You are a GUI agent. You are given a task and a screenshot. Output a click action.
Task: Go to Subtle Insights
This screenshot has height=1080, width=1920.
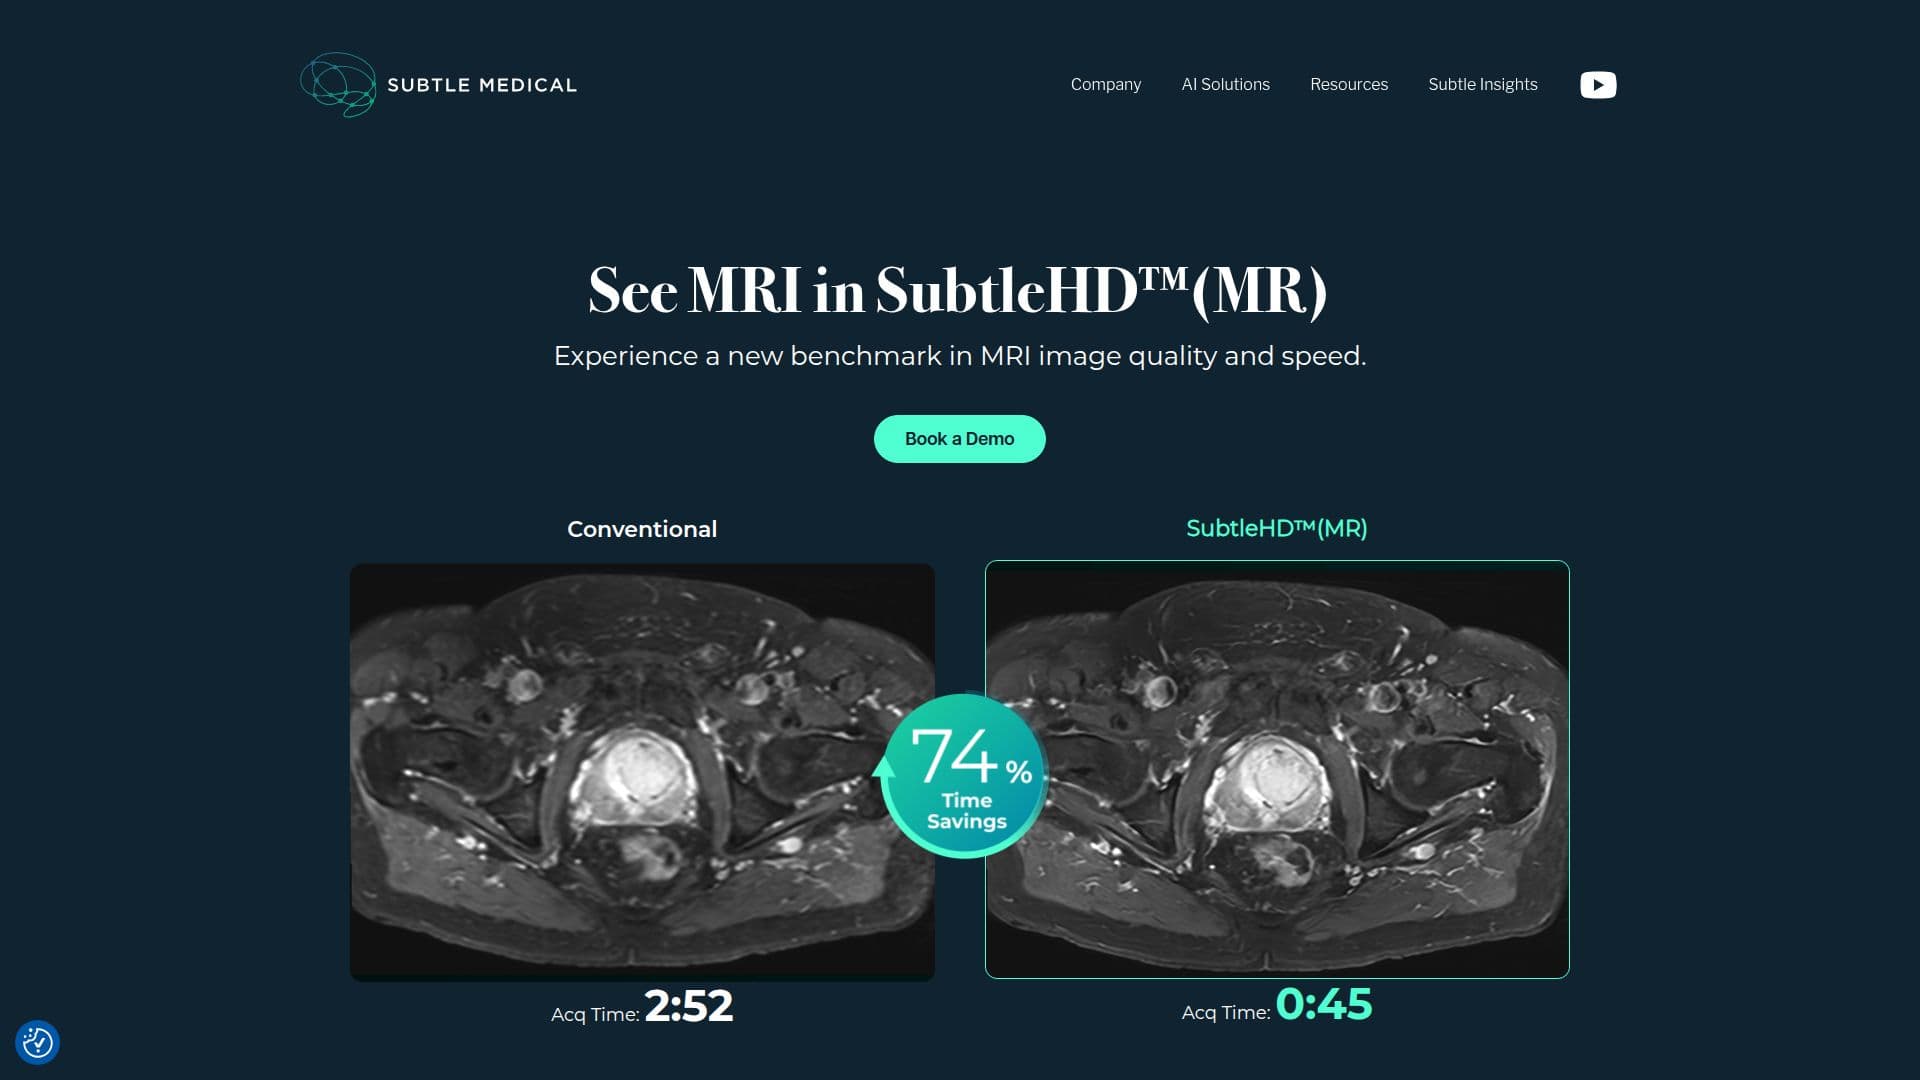[1483, 85]
